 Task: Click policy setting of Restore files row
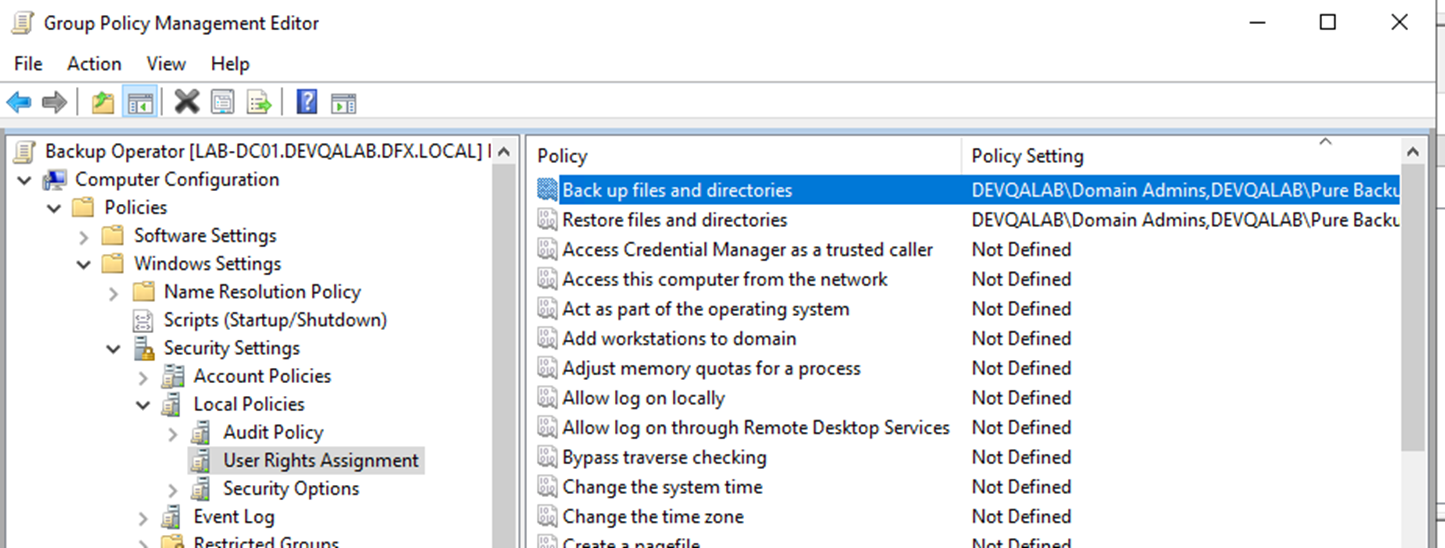click(x=1185, y=220)
